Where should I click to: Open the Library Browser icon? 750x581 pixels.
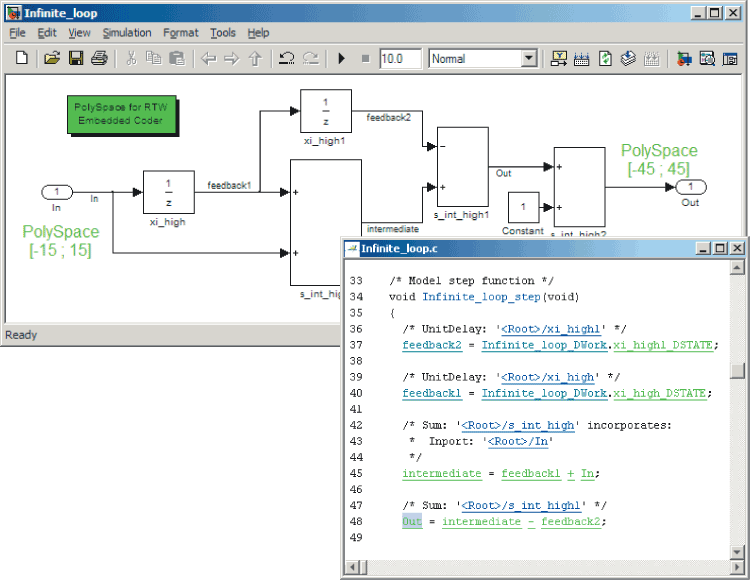(x=684, y=59)
